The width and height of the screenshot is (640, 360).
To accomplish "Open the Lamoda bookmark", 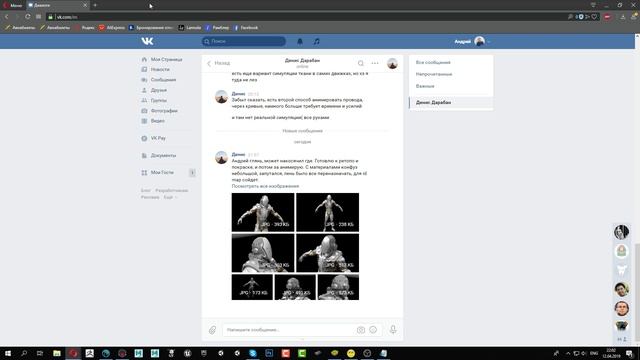I will [190, 28].
